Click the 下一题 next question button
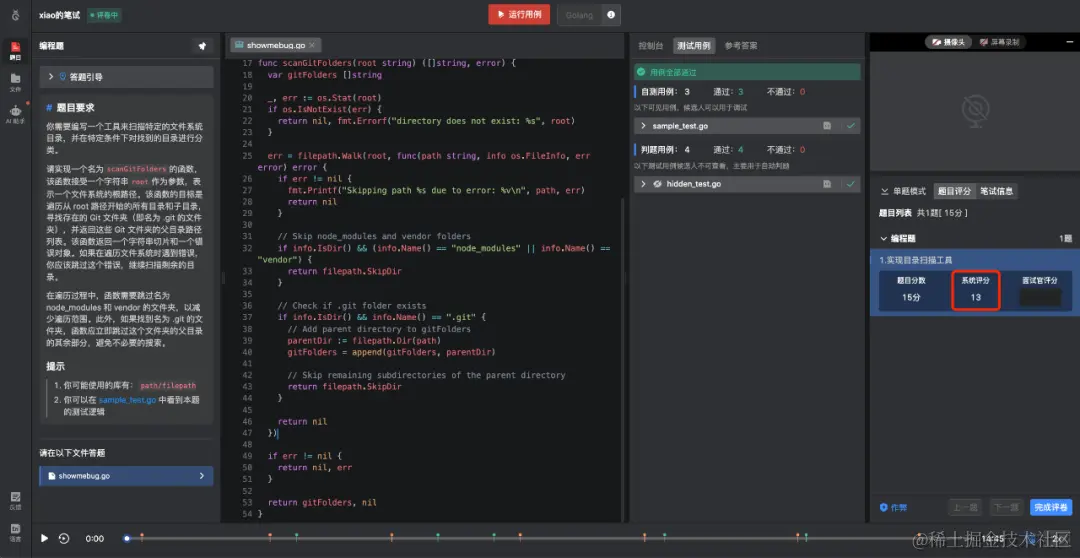Image resolution: width=1080 pixels, height=558 pixels. click(x=1006, y=508)
